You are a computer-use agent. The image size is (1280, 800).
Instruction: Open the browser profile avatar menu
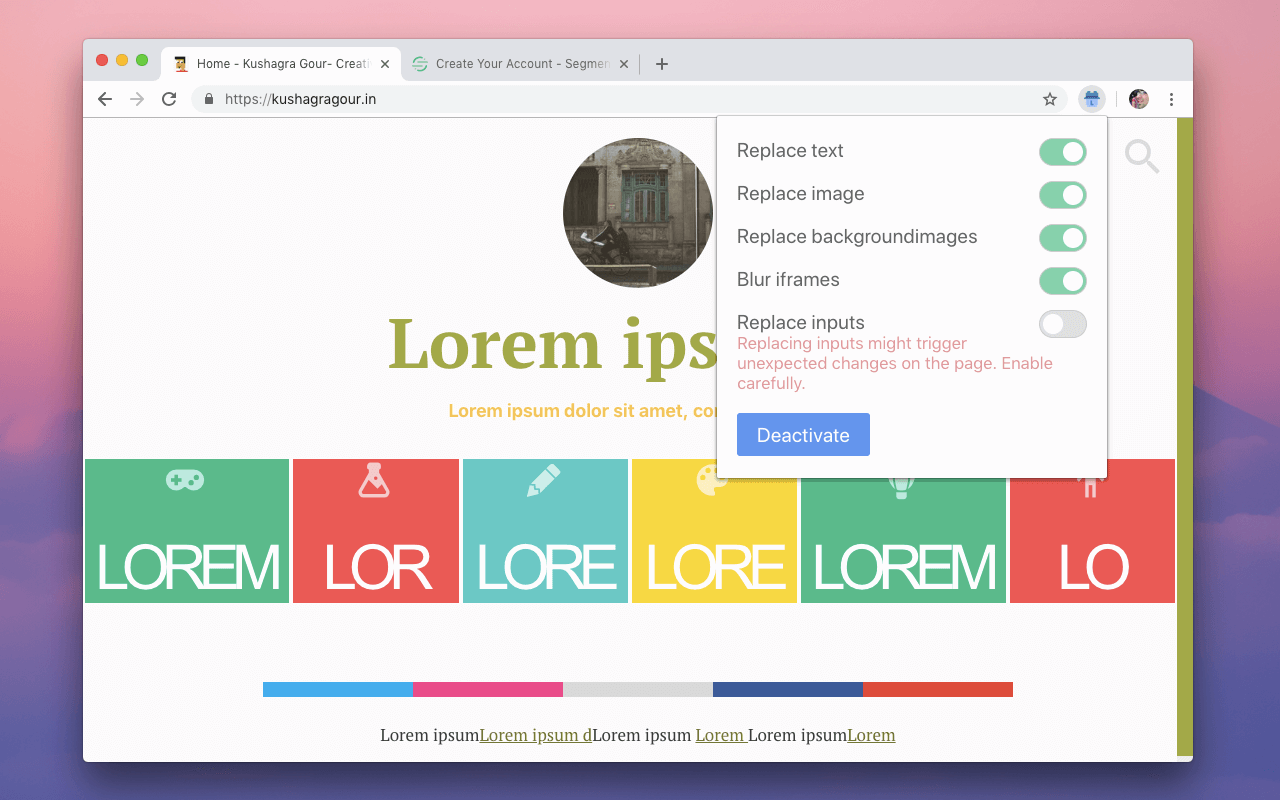point(1138,99)
